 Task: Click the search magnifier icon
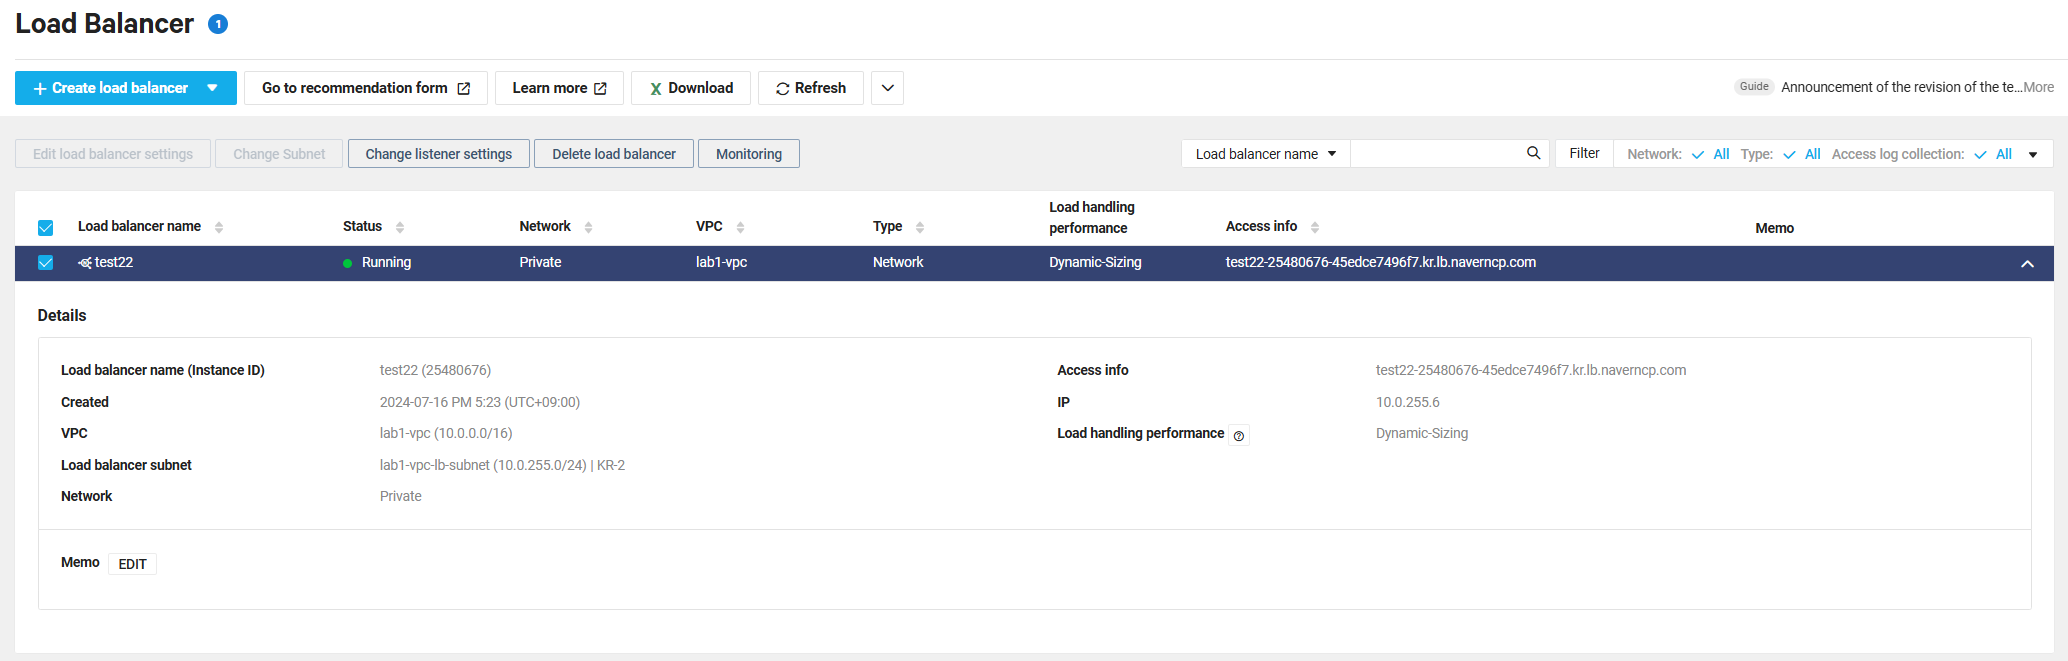click(1533, 153)
